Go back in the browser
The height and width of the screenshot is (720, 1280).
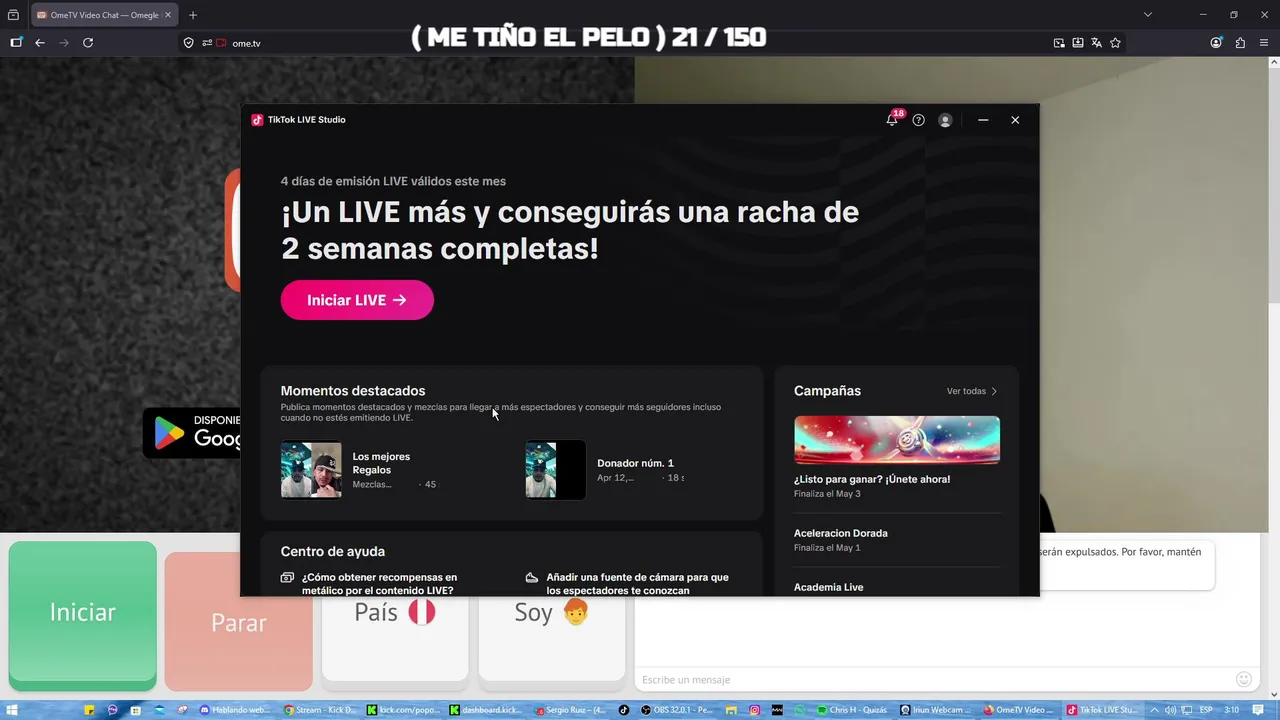[40, 43]
